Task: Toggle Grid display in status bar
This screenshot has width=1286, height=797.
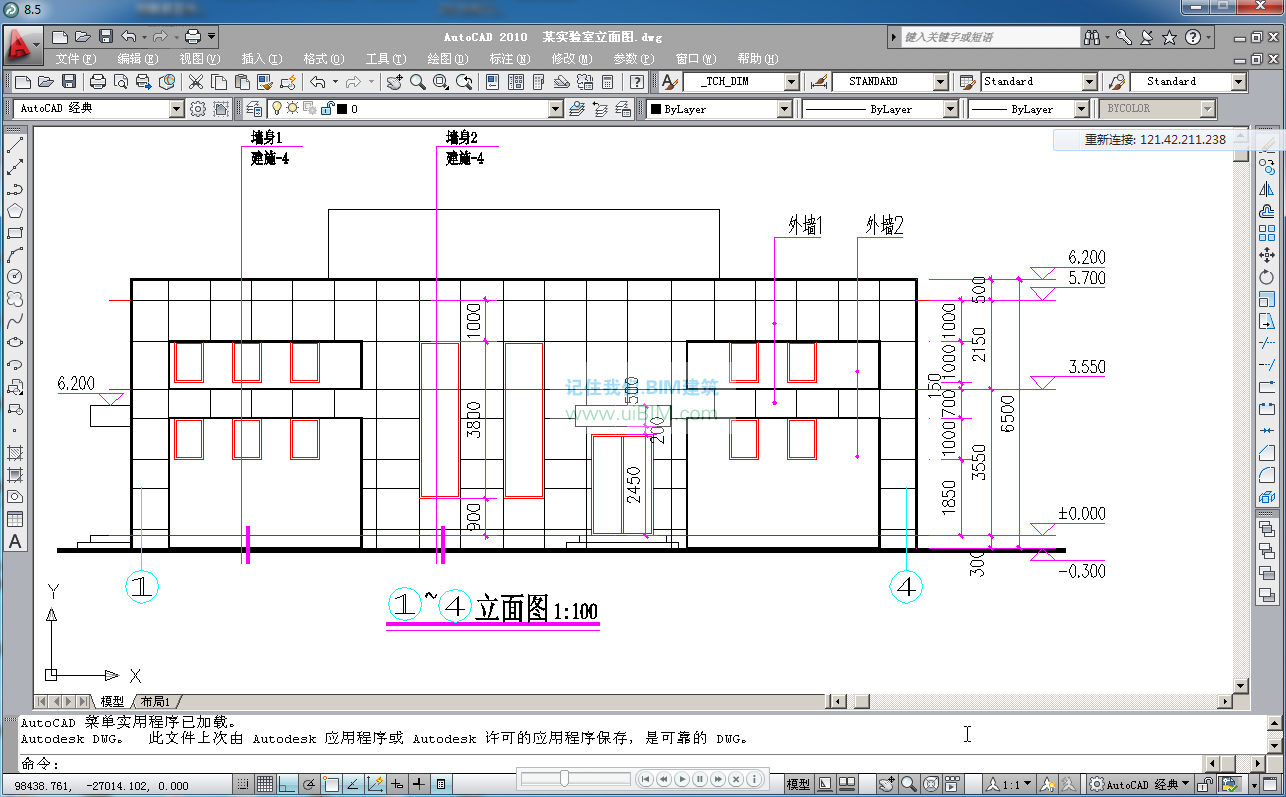Action: tap(264, 784)
